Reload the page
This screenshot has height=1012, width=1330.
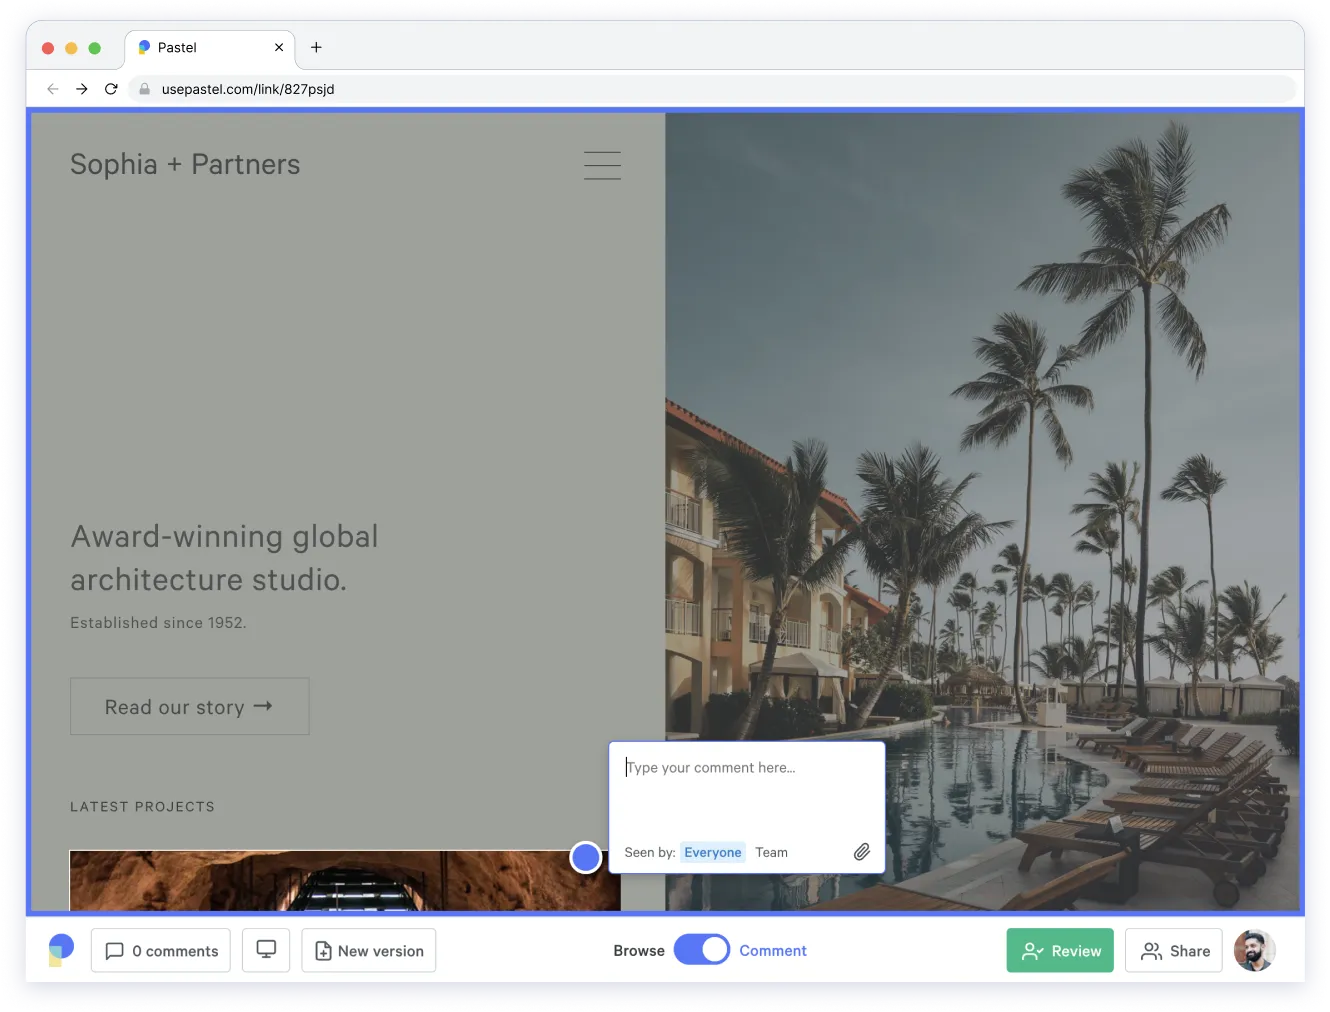tap(111, 89)
